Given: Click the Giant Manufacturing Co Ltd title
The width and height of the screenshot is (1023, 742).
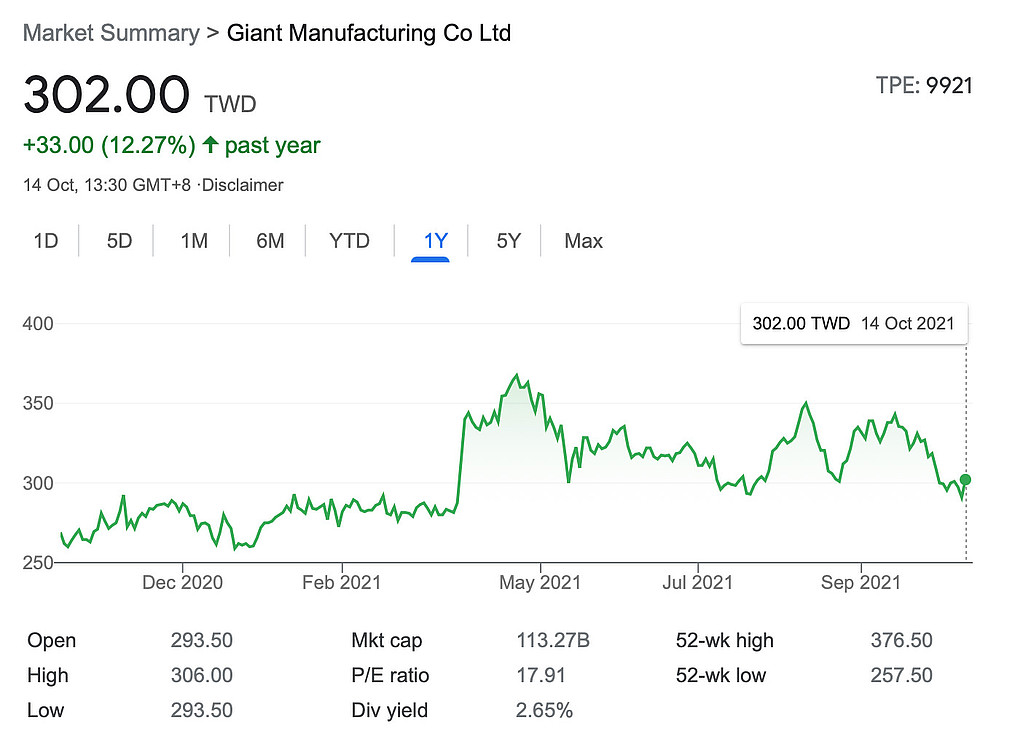Looking at the screenshot, I should tap(369, 33).
